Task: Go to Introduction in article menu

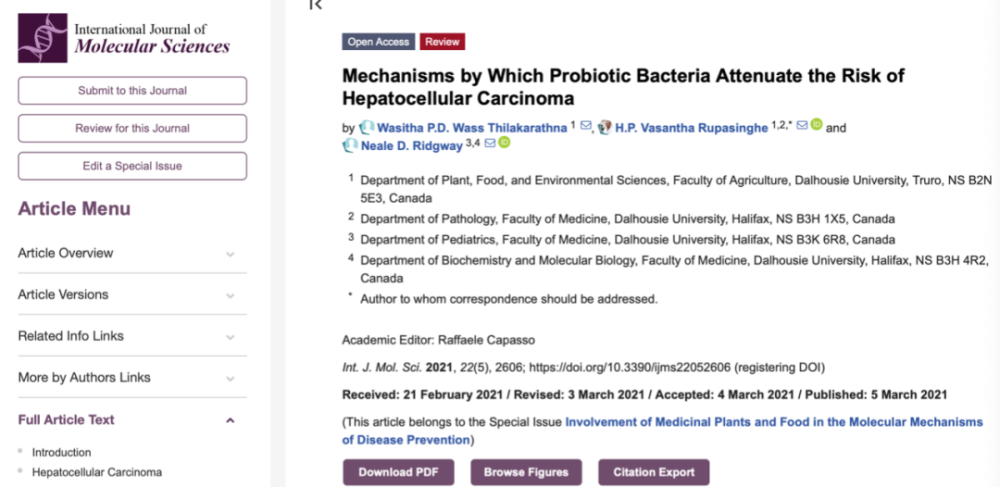Action: (61, 452)
